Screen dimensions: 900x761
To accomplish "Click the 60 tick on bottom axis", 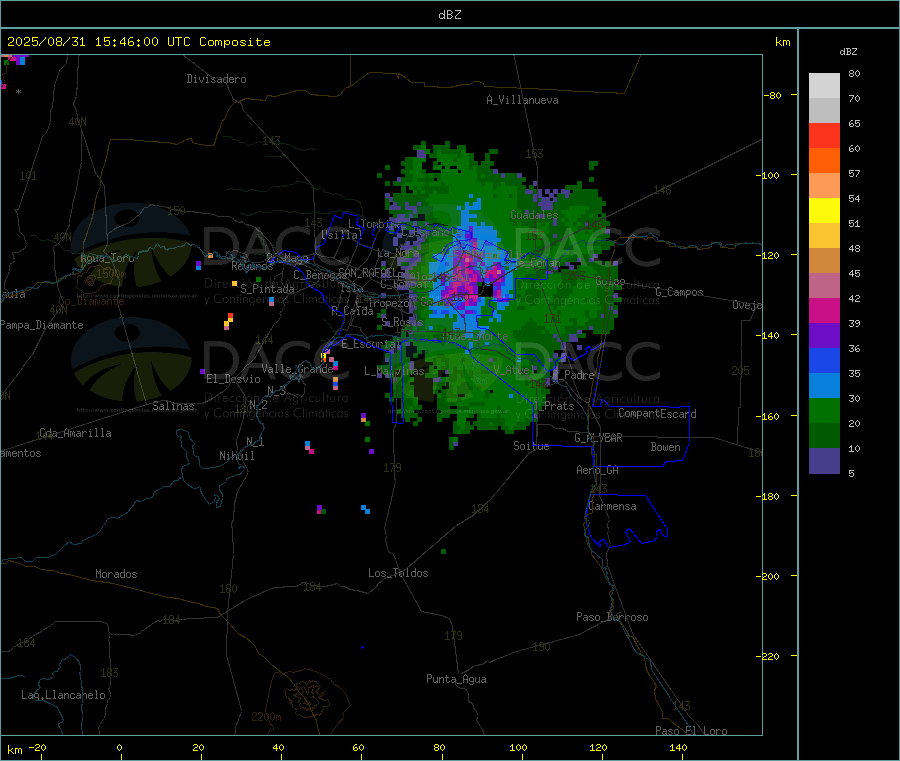I will pos(359,748).
